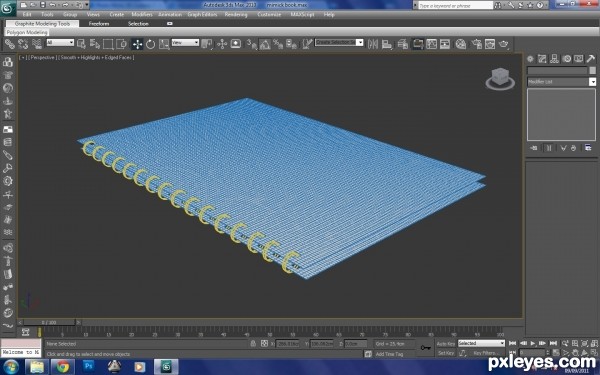Viewport: 600px width, 375px height.
Task: Select the Selection ribbon tab
Action: [x=138, y=24]
